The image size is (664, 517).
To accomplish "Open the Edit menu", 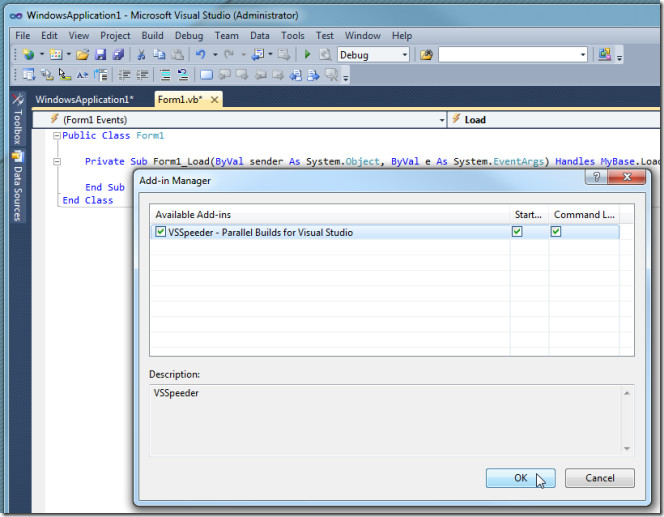I will coord(49,36).
